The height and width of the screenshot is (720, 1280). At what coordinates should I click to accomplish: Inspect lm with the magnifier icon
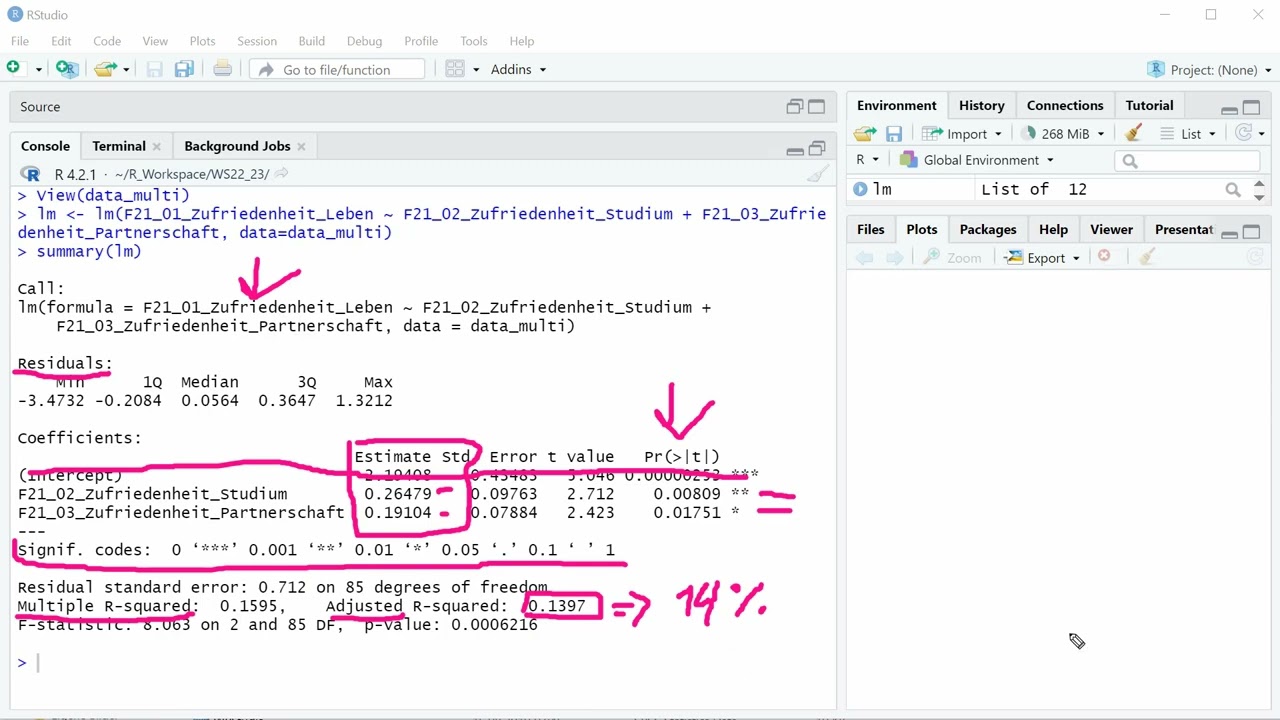click(x=1233, y=189)
